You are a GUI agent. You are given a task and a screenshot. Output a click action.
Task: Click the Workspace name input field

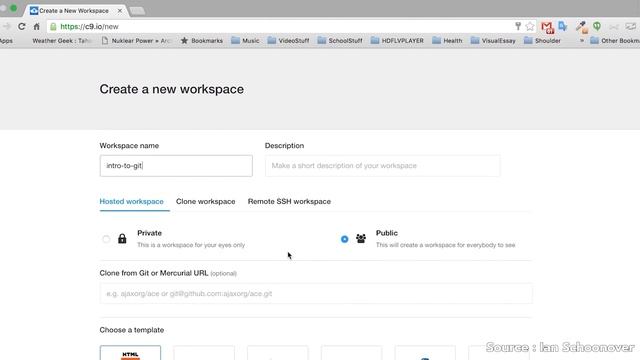176,166
